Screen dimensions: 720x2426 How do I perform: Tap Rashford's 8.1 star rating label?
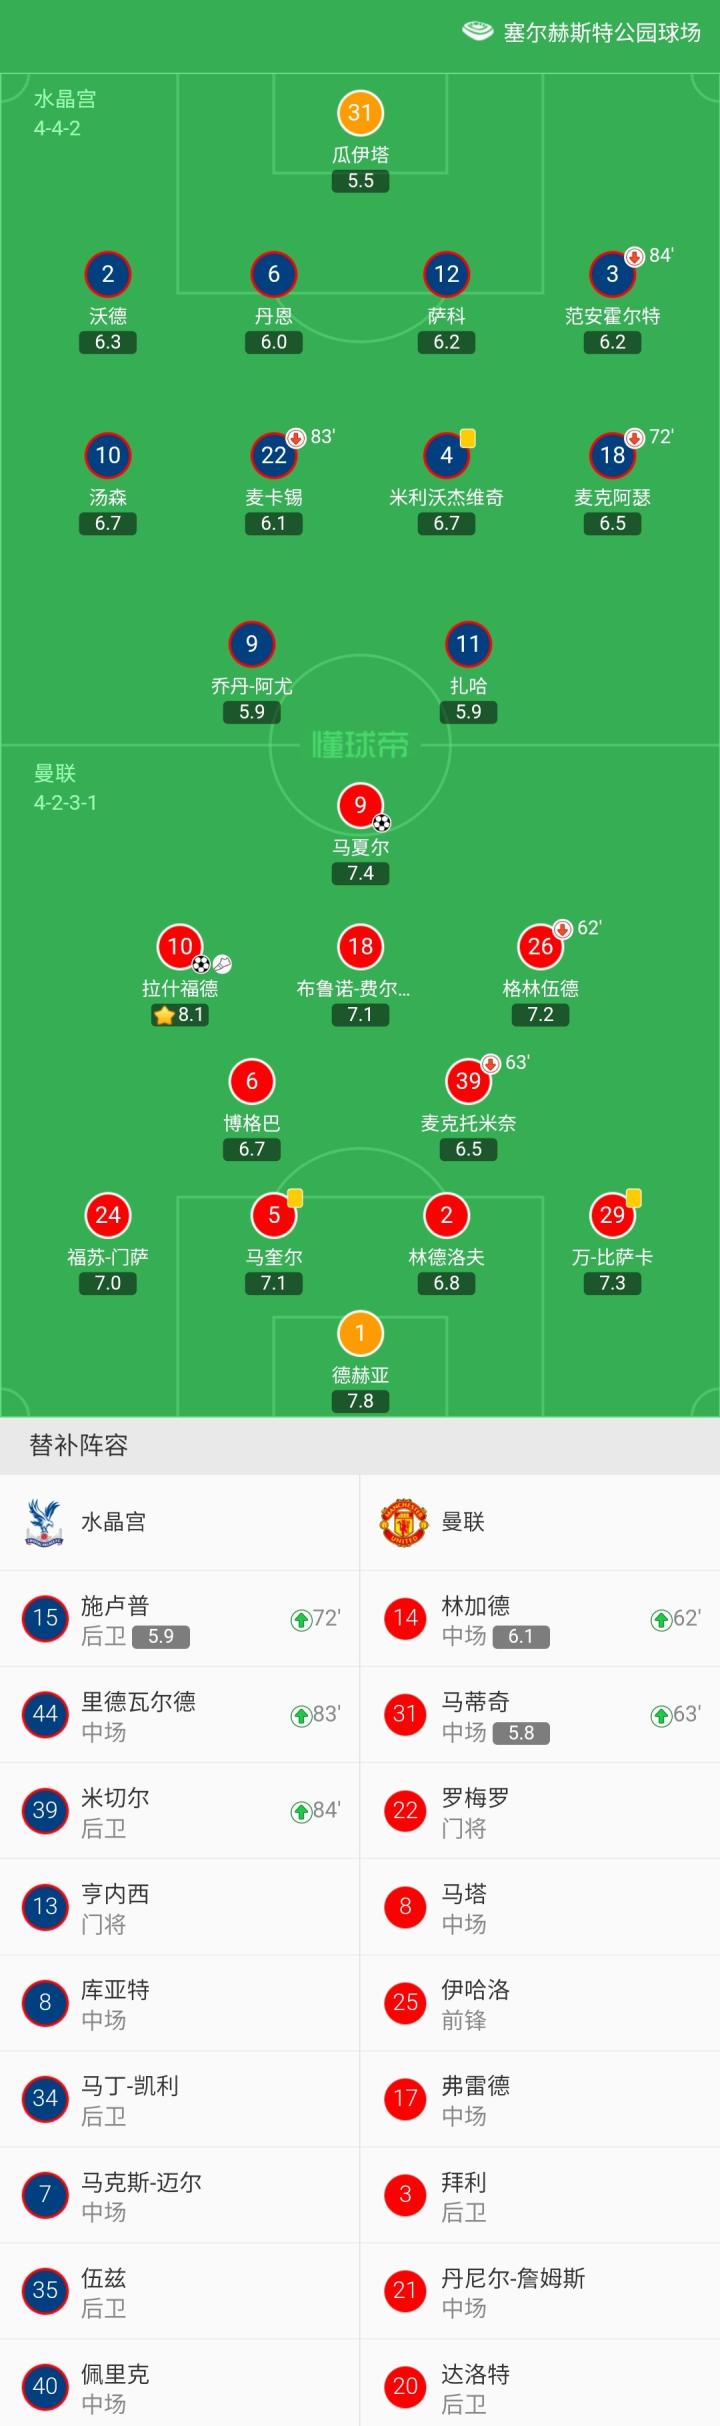point(180,1015)
